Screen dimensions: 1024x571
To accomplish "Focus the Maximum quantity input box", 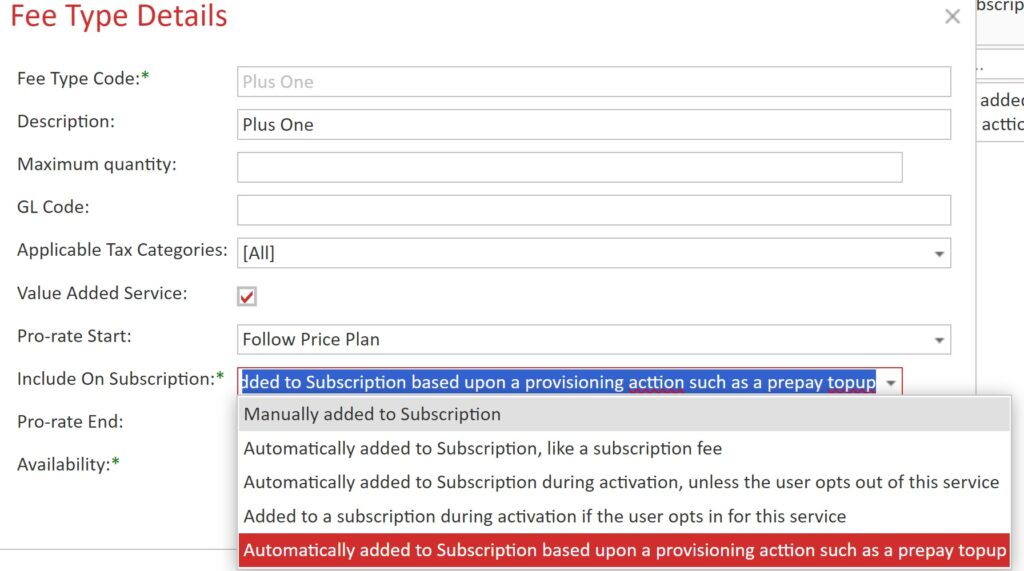I will 569,167.
